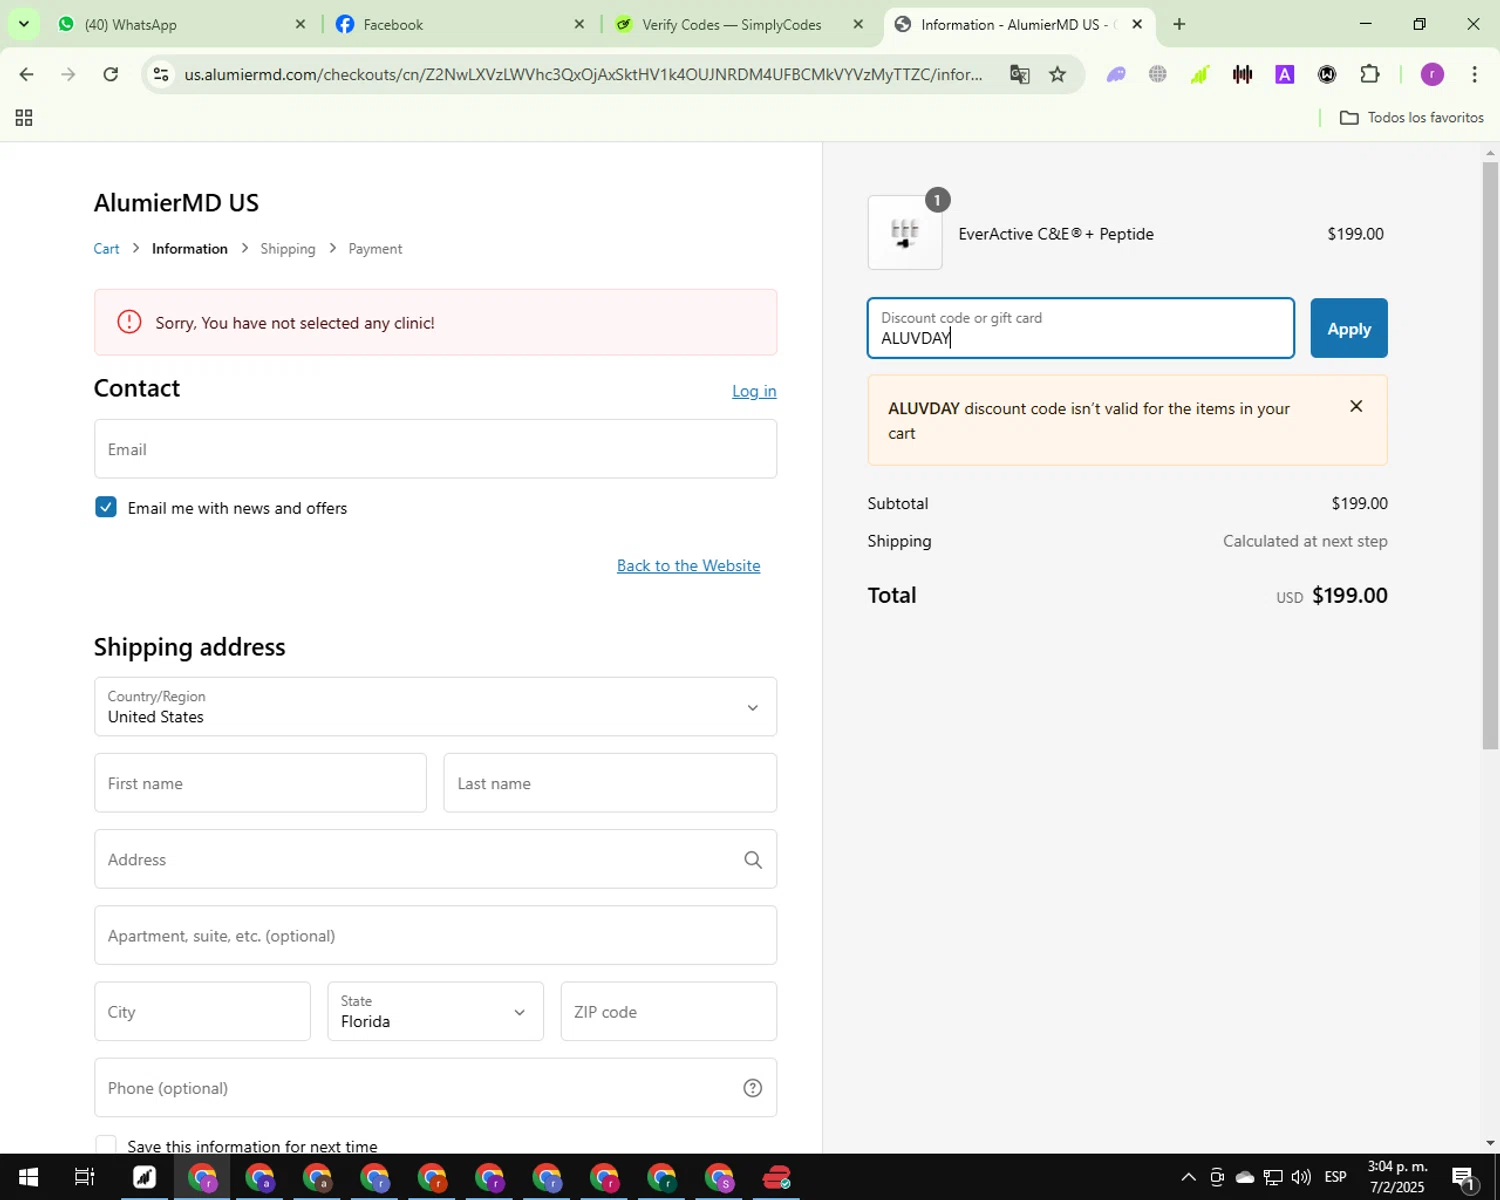Open the Windows Start menu
The height and width of the screenshot is (1200, 1500).
point(28,1177)
